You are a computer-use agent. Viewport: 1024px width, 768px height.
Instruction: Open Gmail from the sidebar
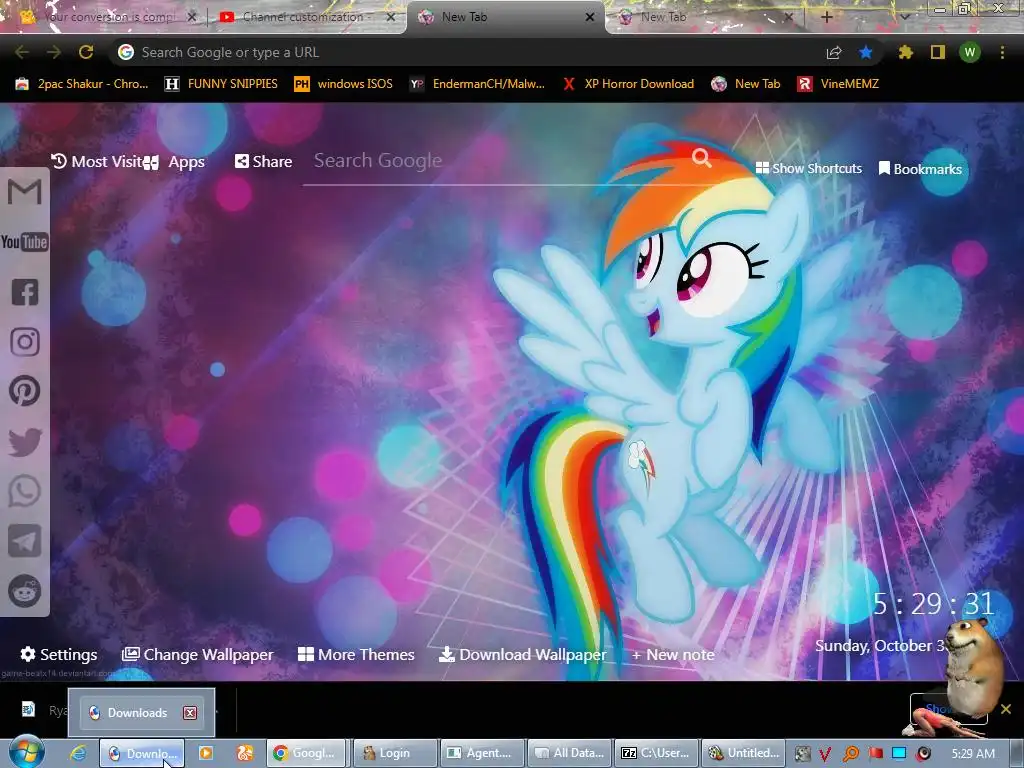pyautogui.click(x=25, y=192)
